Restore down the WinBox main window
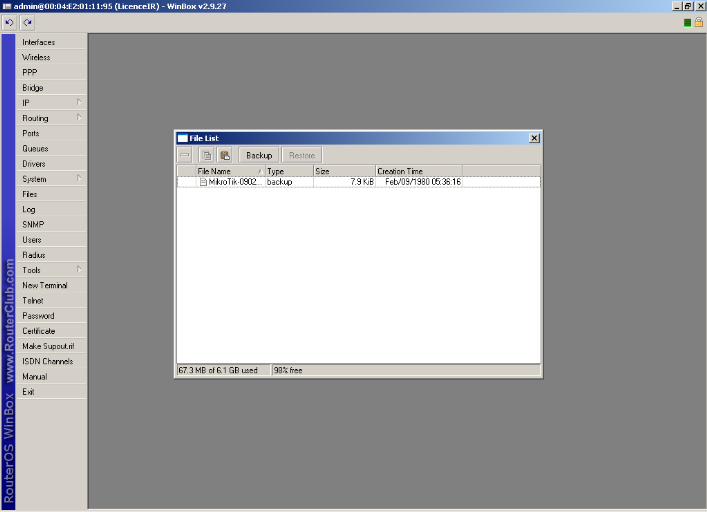The image size is (707, 512). (688, 6)
